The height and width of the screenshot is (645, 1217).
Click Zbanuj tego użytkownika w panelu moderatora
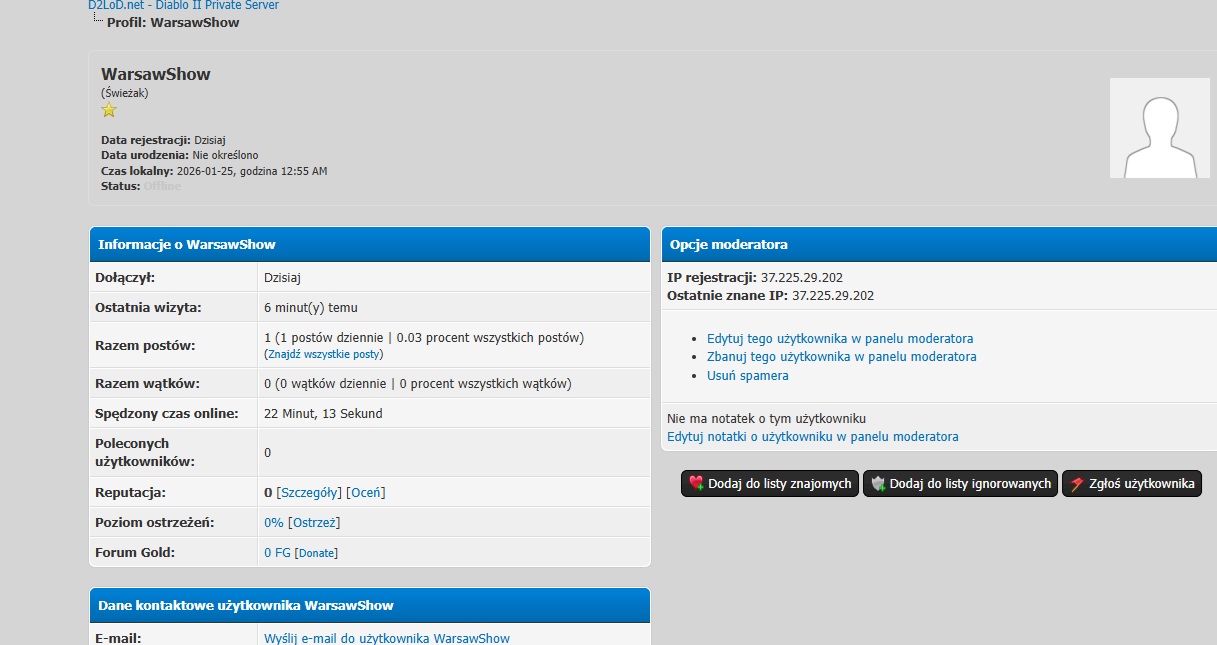click(x=842, y=357)
